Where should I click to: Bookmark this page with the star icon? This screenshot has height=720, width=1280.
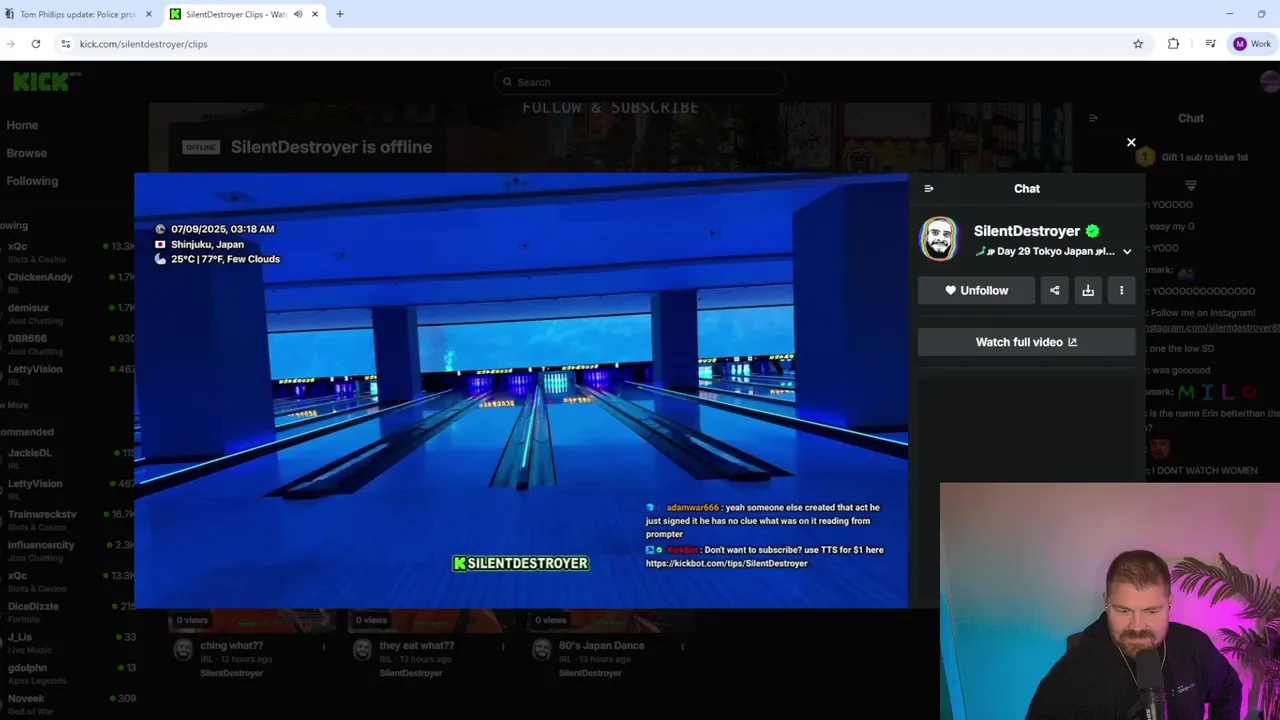[1138, 44]
